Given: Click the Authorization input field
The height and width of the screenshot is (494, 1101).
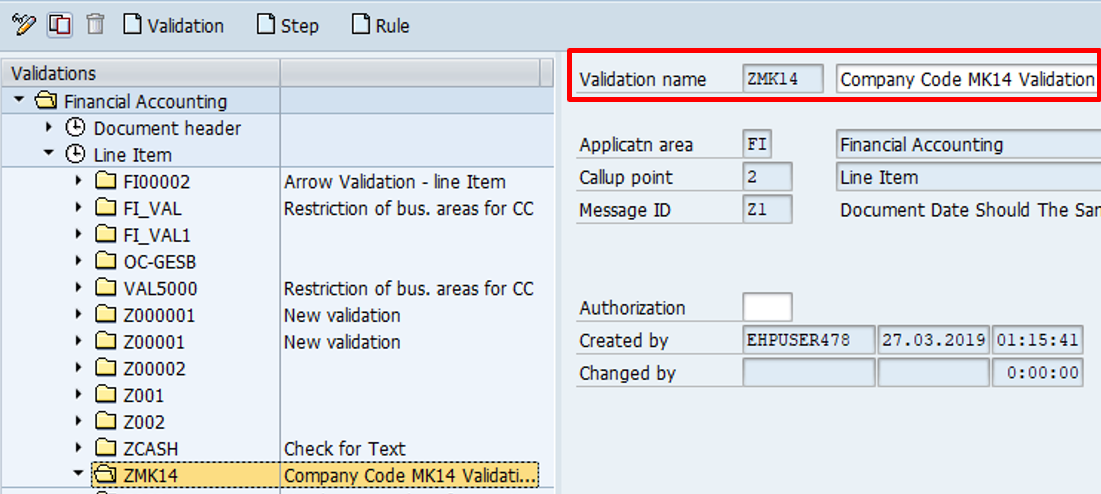Looking at the screenshot, I should 767,308.
